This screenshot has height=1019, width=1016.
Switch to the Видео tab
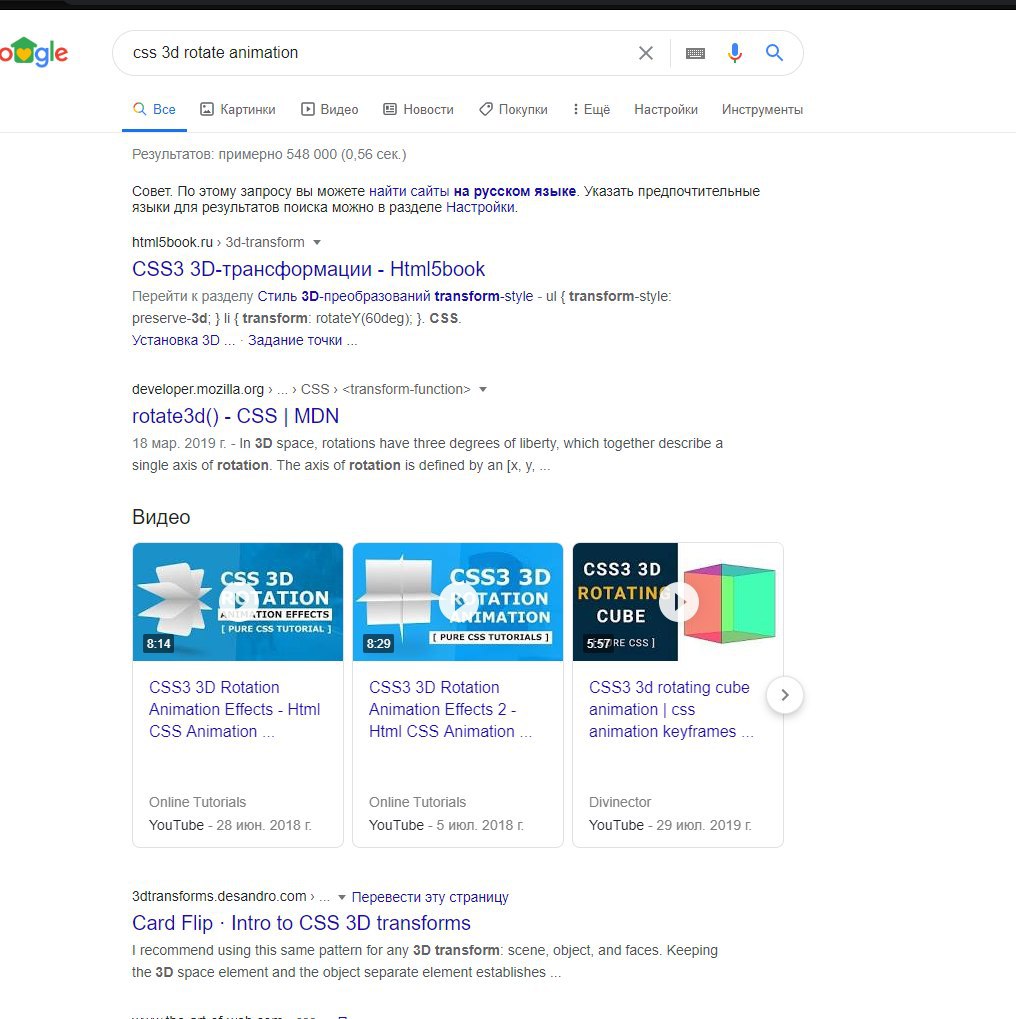(x=330, y=109)
